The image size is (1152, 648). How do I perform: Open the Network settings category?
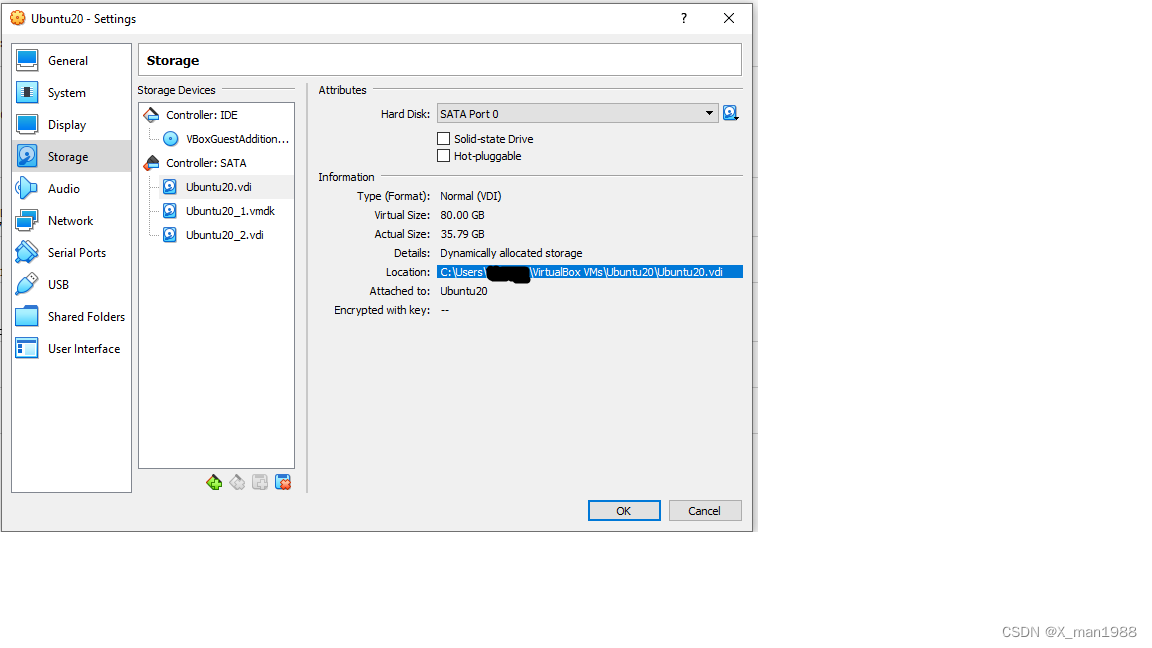coord(71,220)
